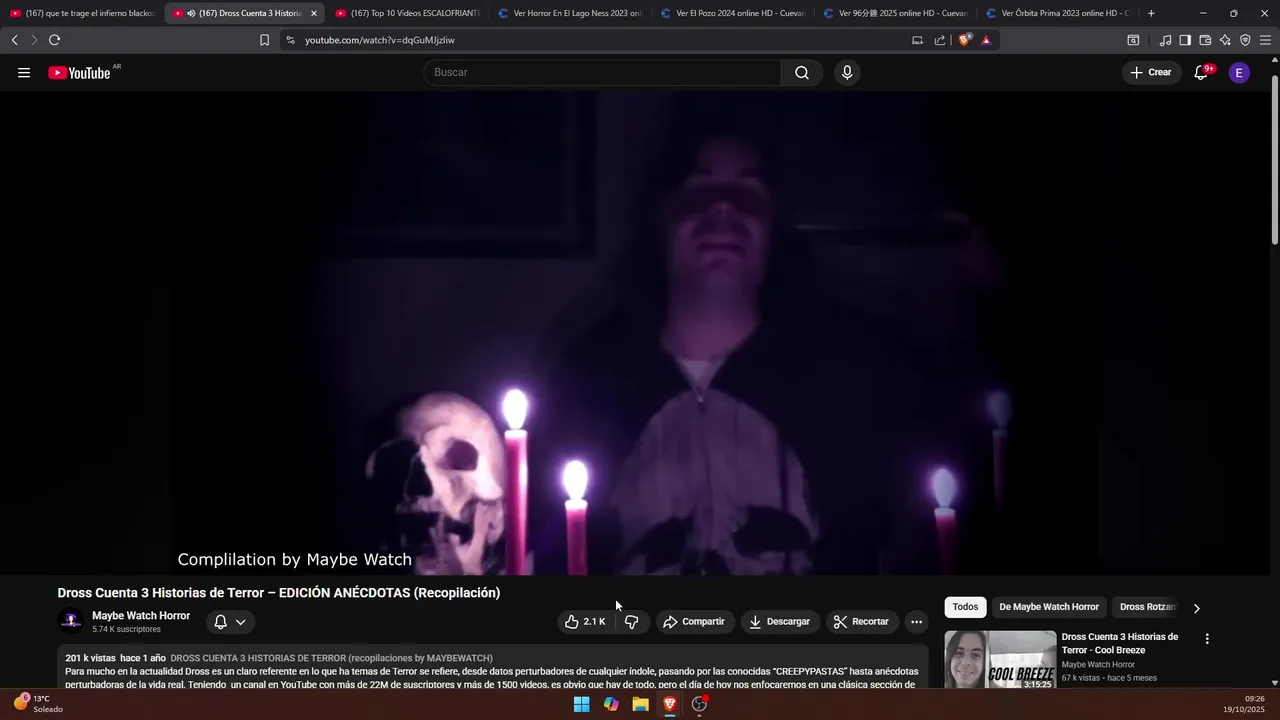Expand the video description text

coord(494,671)
